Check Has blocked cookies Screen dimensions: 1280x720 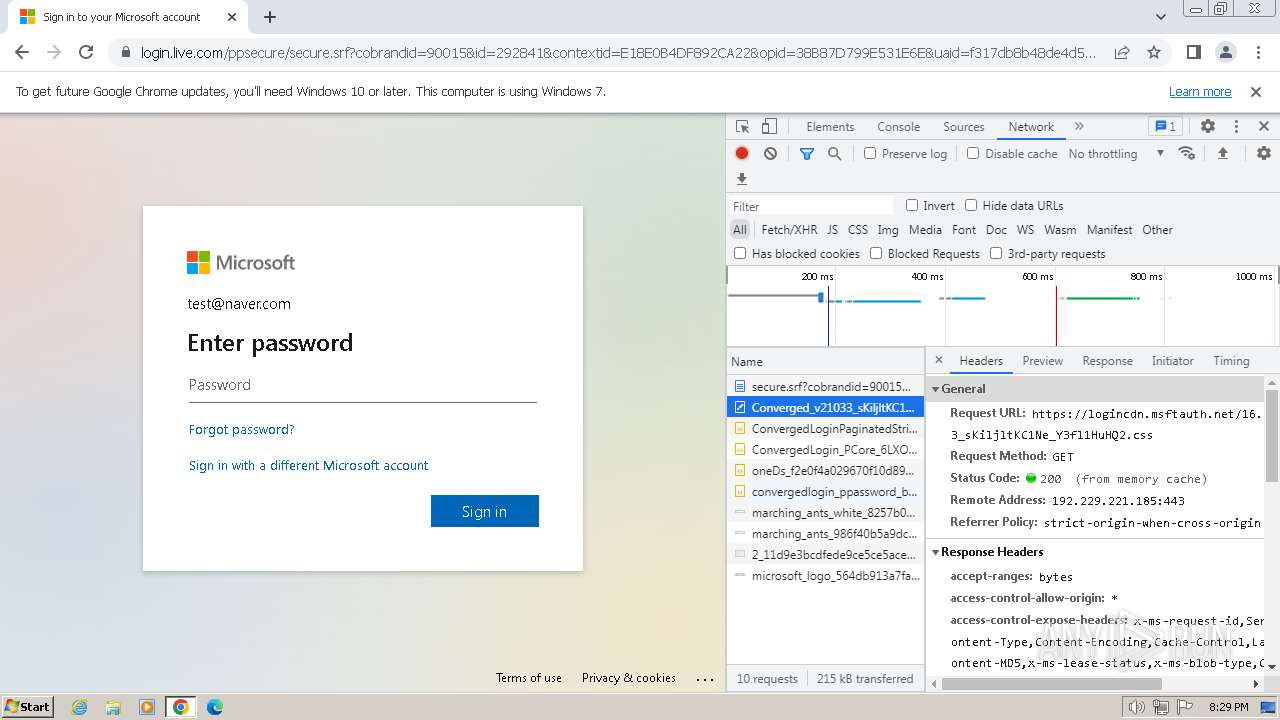pos(740,253)
